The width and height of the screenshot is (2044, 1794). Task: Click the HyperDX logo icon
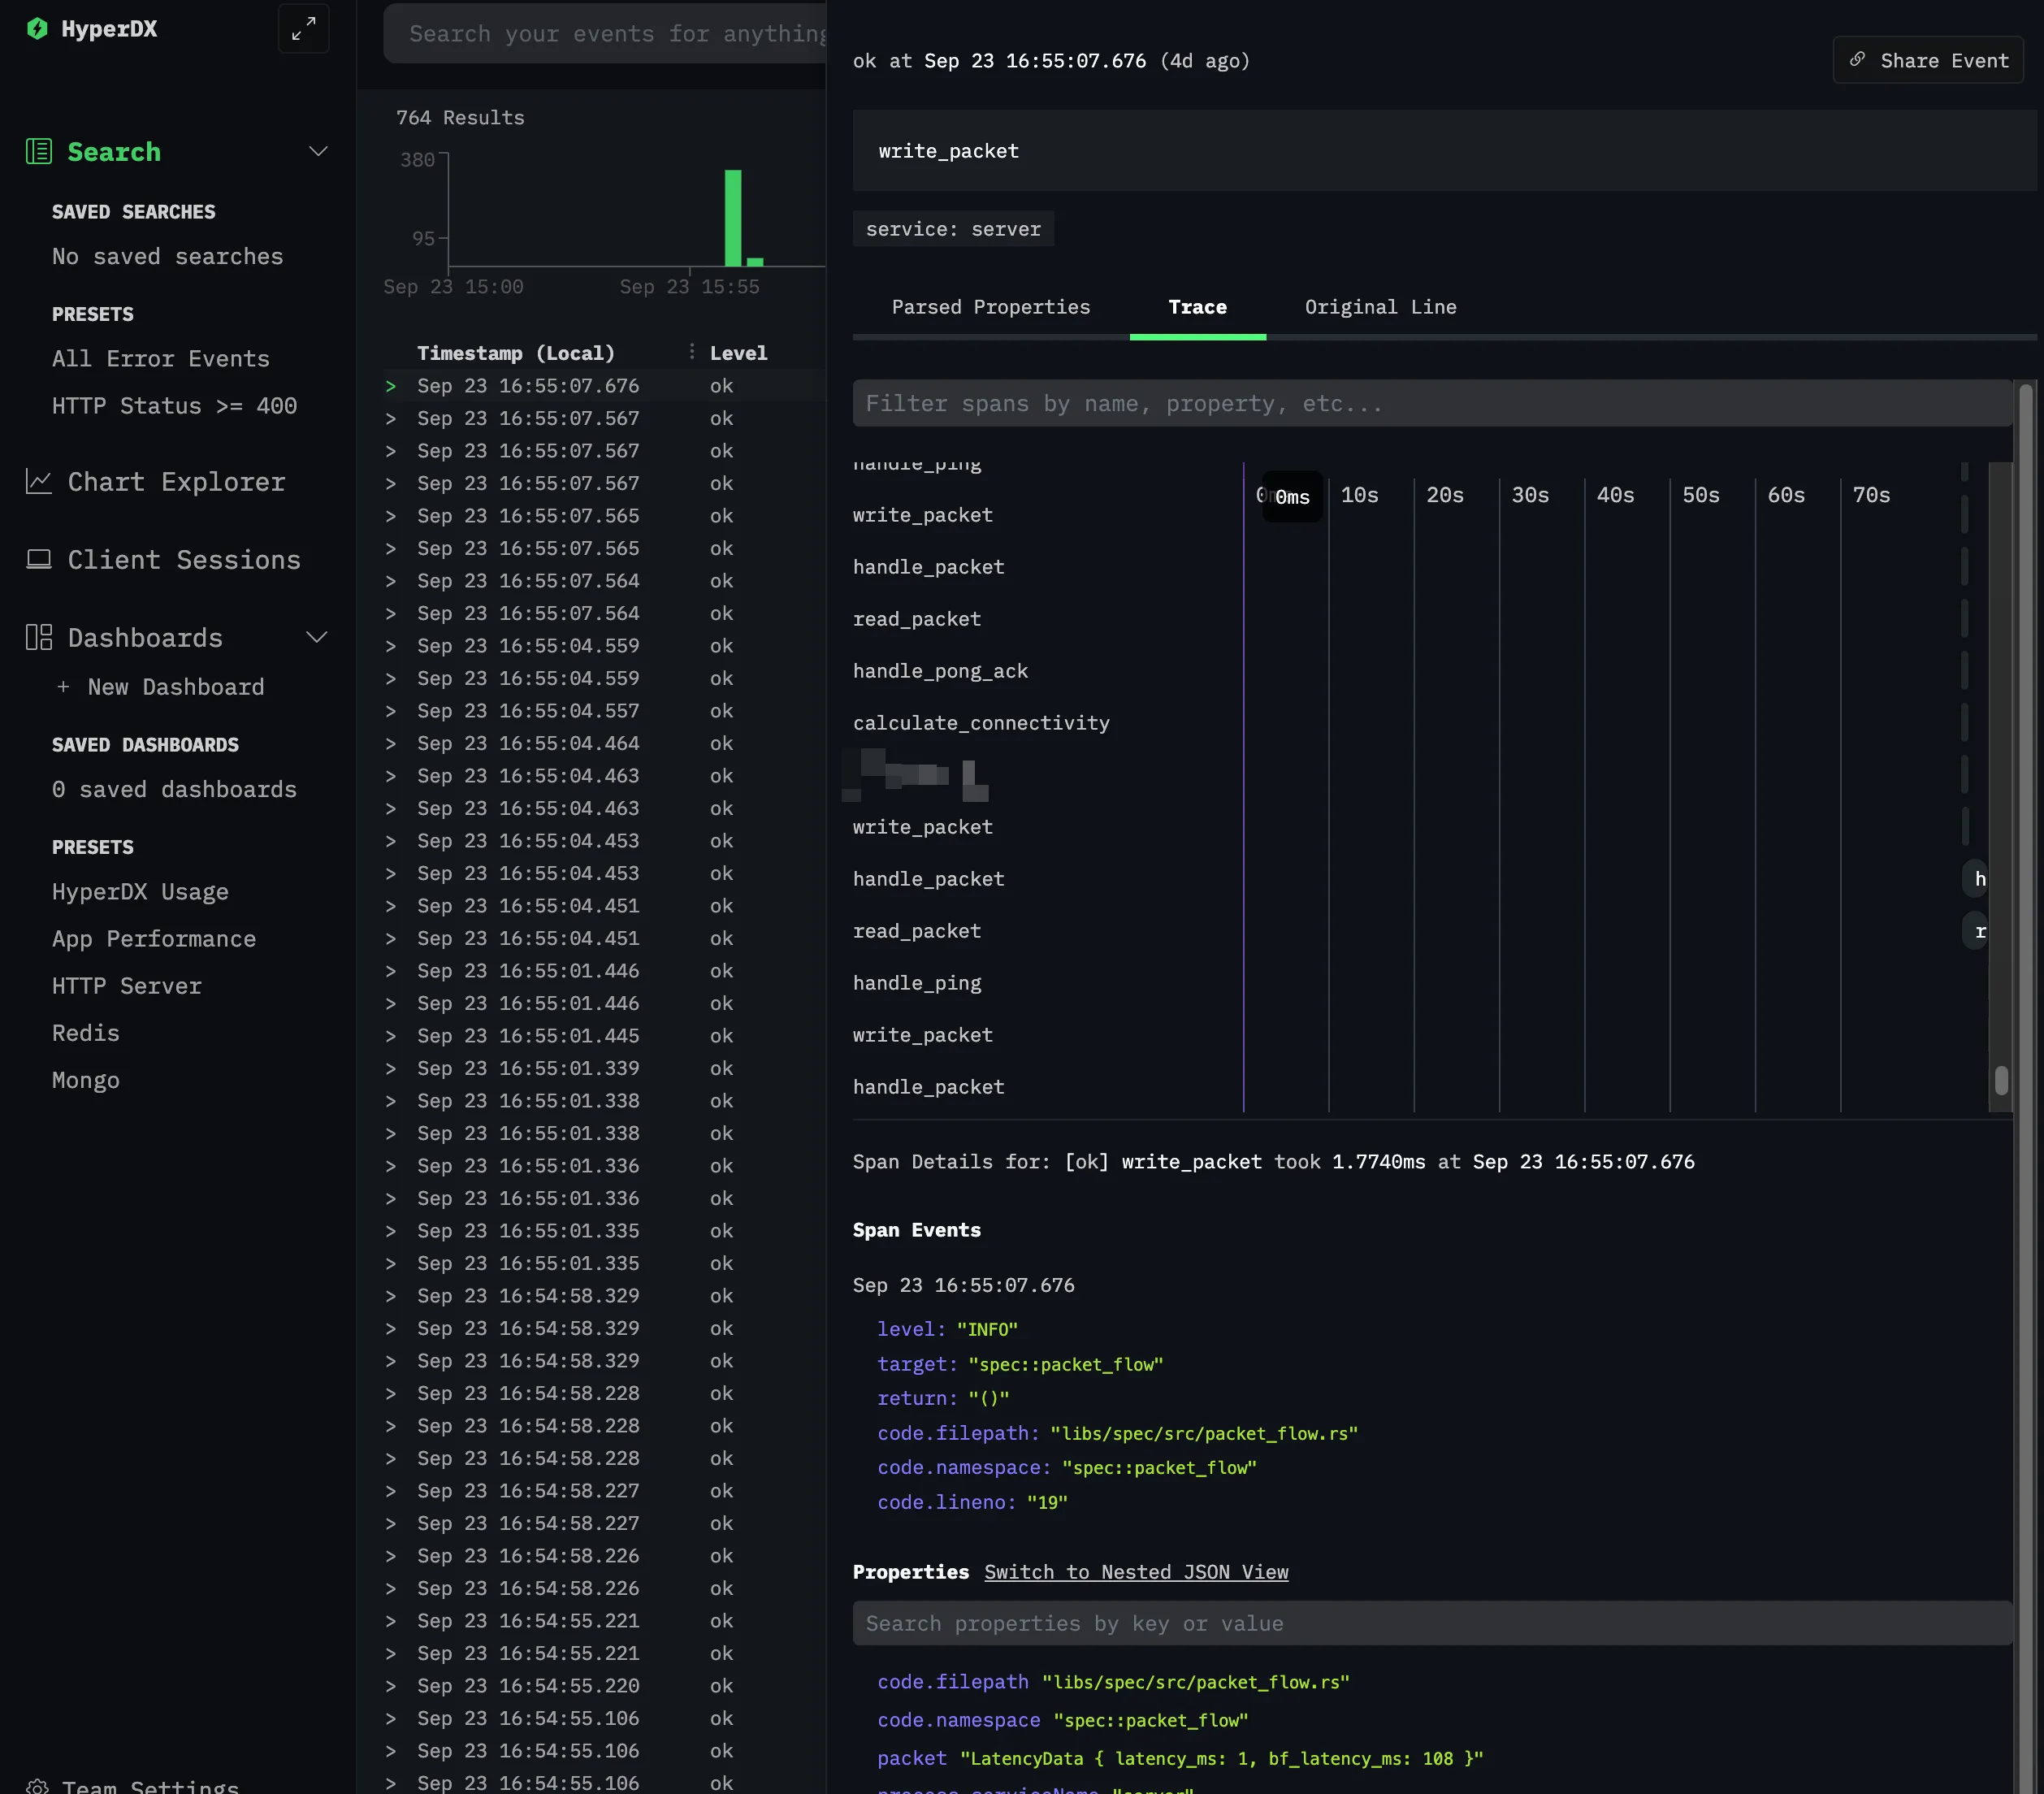coord(37,29)
